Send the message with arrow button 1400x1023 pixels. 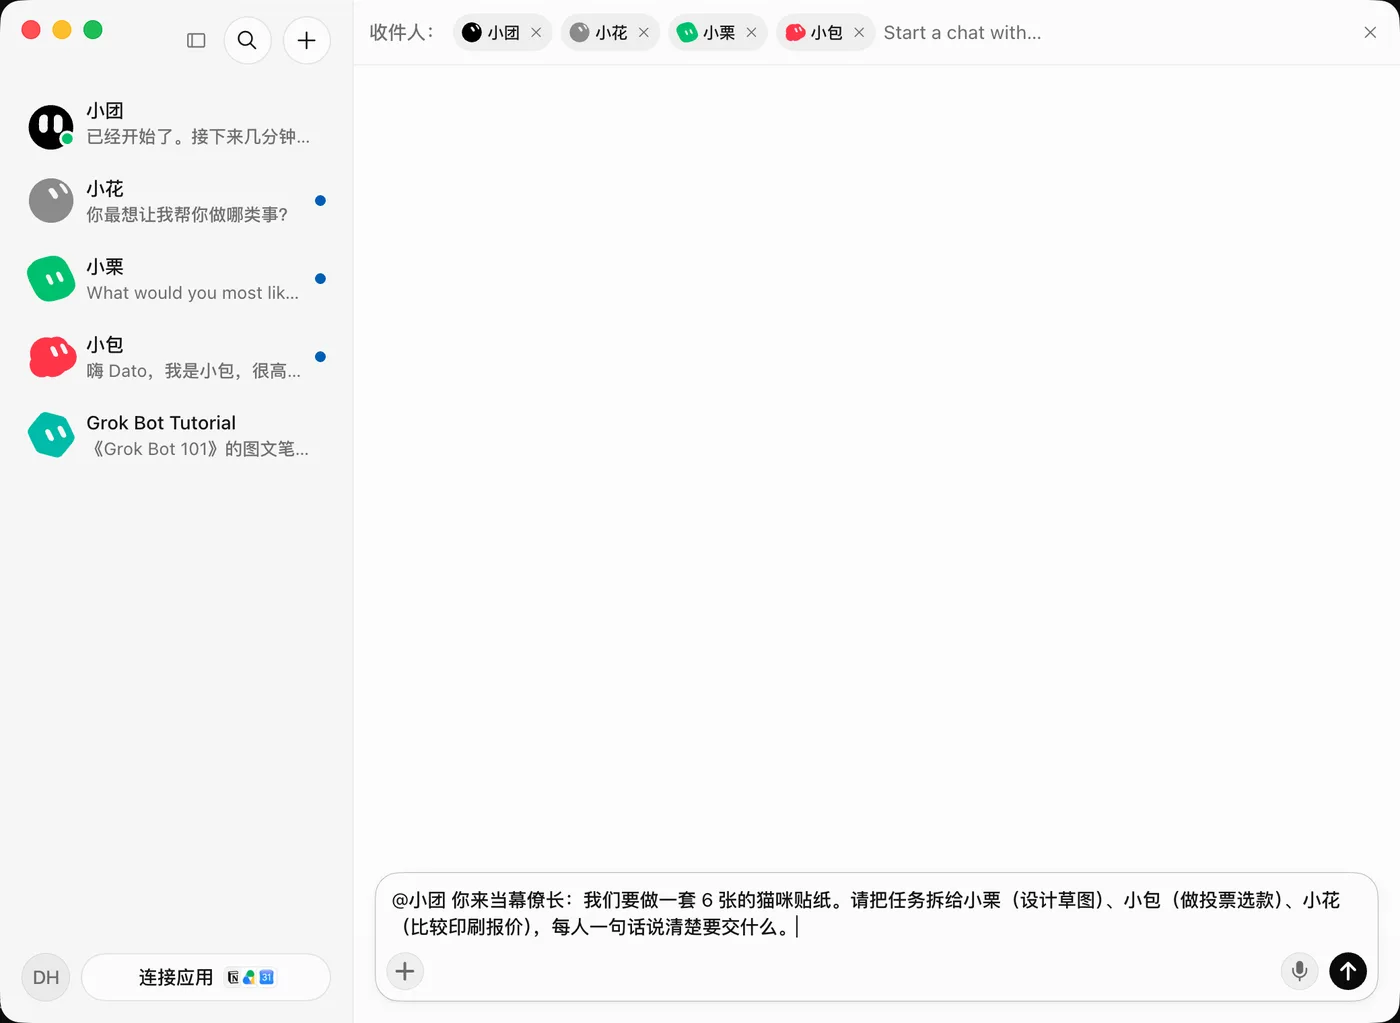tap(1348, 971)
